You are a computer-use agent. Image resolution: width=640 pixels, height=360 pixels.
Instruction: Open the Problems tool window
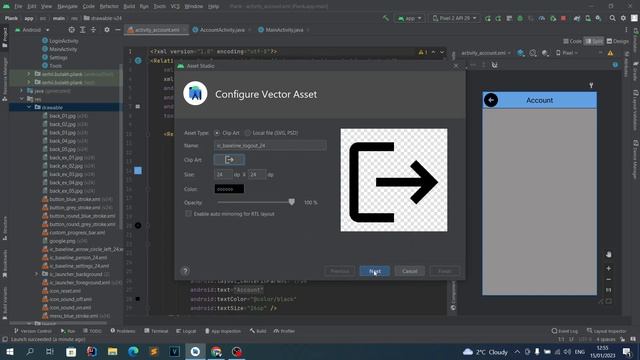(123, 331)
